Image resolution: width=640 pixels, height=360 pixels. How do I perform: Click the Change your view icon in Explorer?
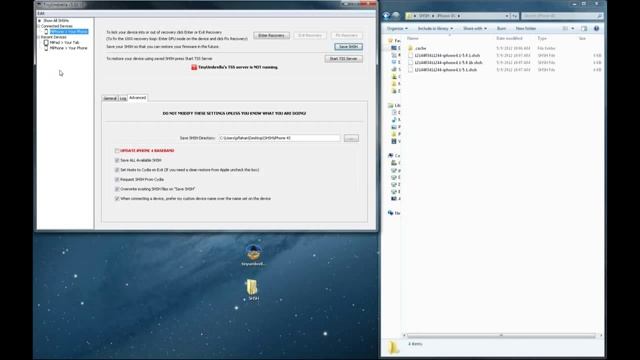(x=565, y=29)
